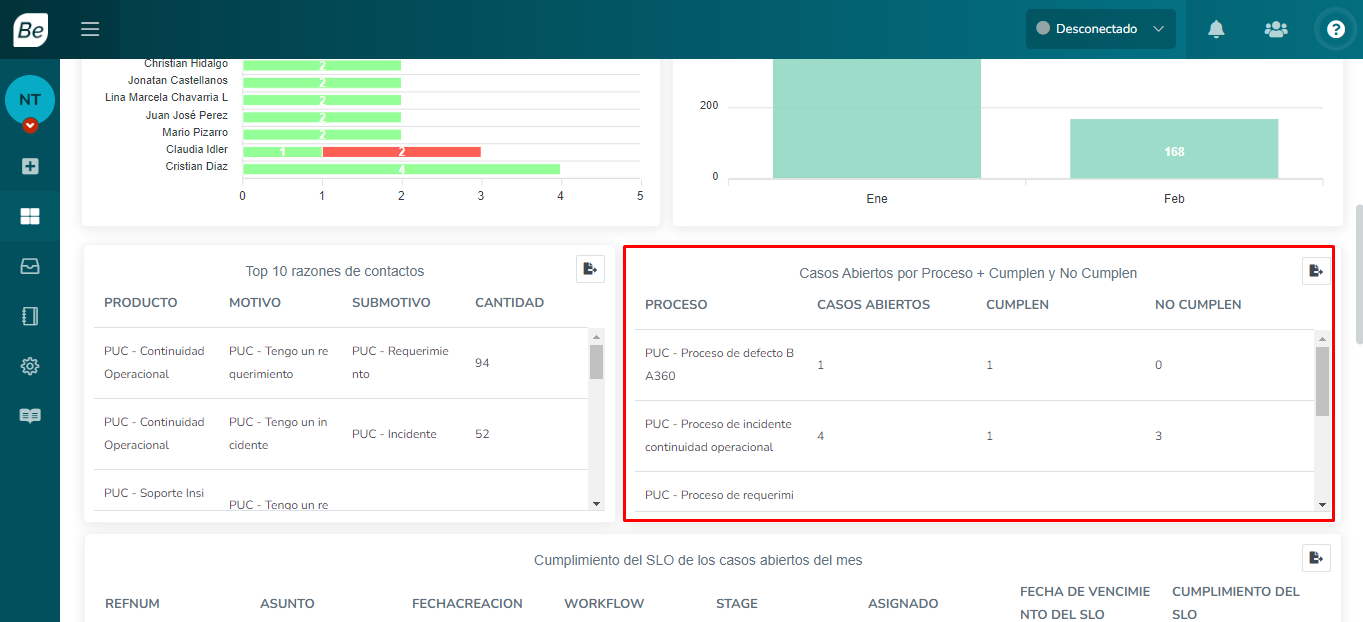
Task: Open the dashboard grid icon in sidebar
Action: [x=30, y=216]
